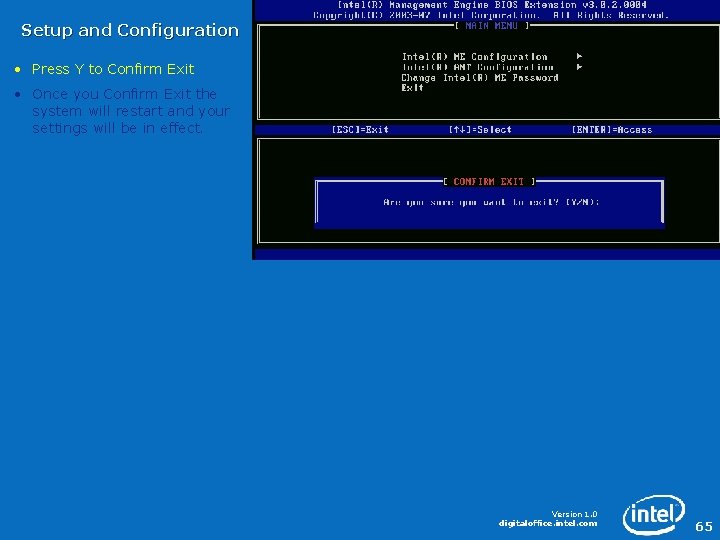Image resolution: width=720 pixels, height=540 pixels.
Task: Open submenu arrow beside AMT Configuration
Action: 579,67
